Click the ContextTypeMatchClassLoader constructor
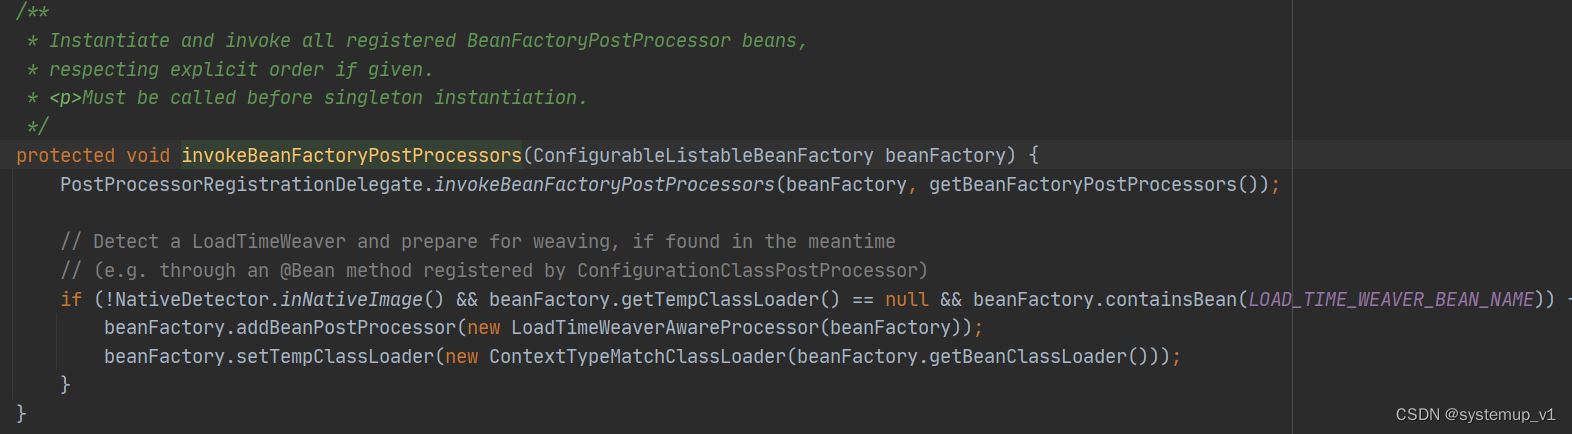Viewport: 1572px width, 434px height. [637, 356]
